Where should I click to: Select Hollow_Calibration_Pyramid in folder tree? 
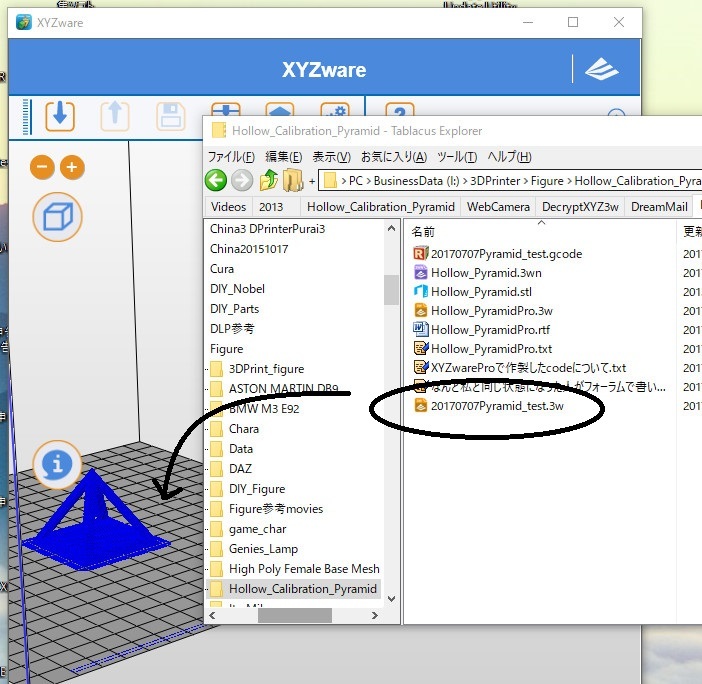[303, 589]
